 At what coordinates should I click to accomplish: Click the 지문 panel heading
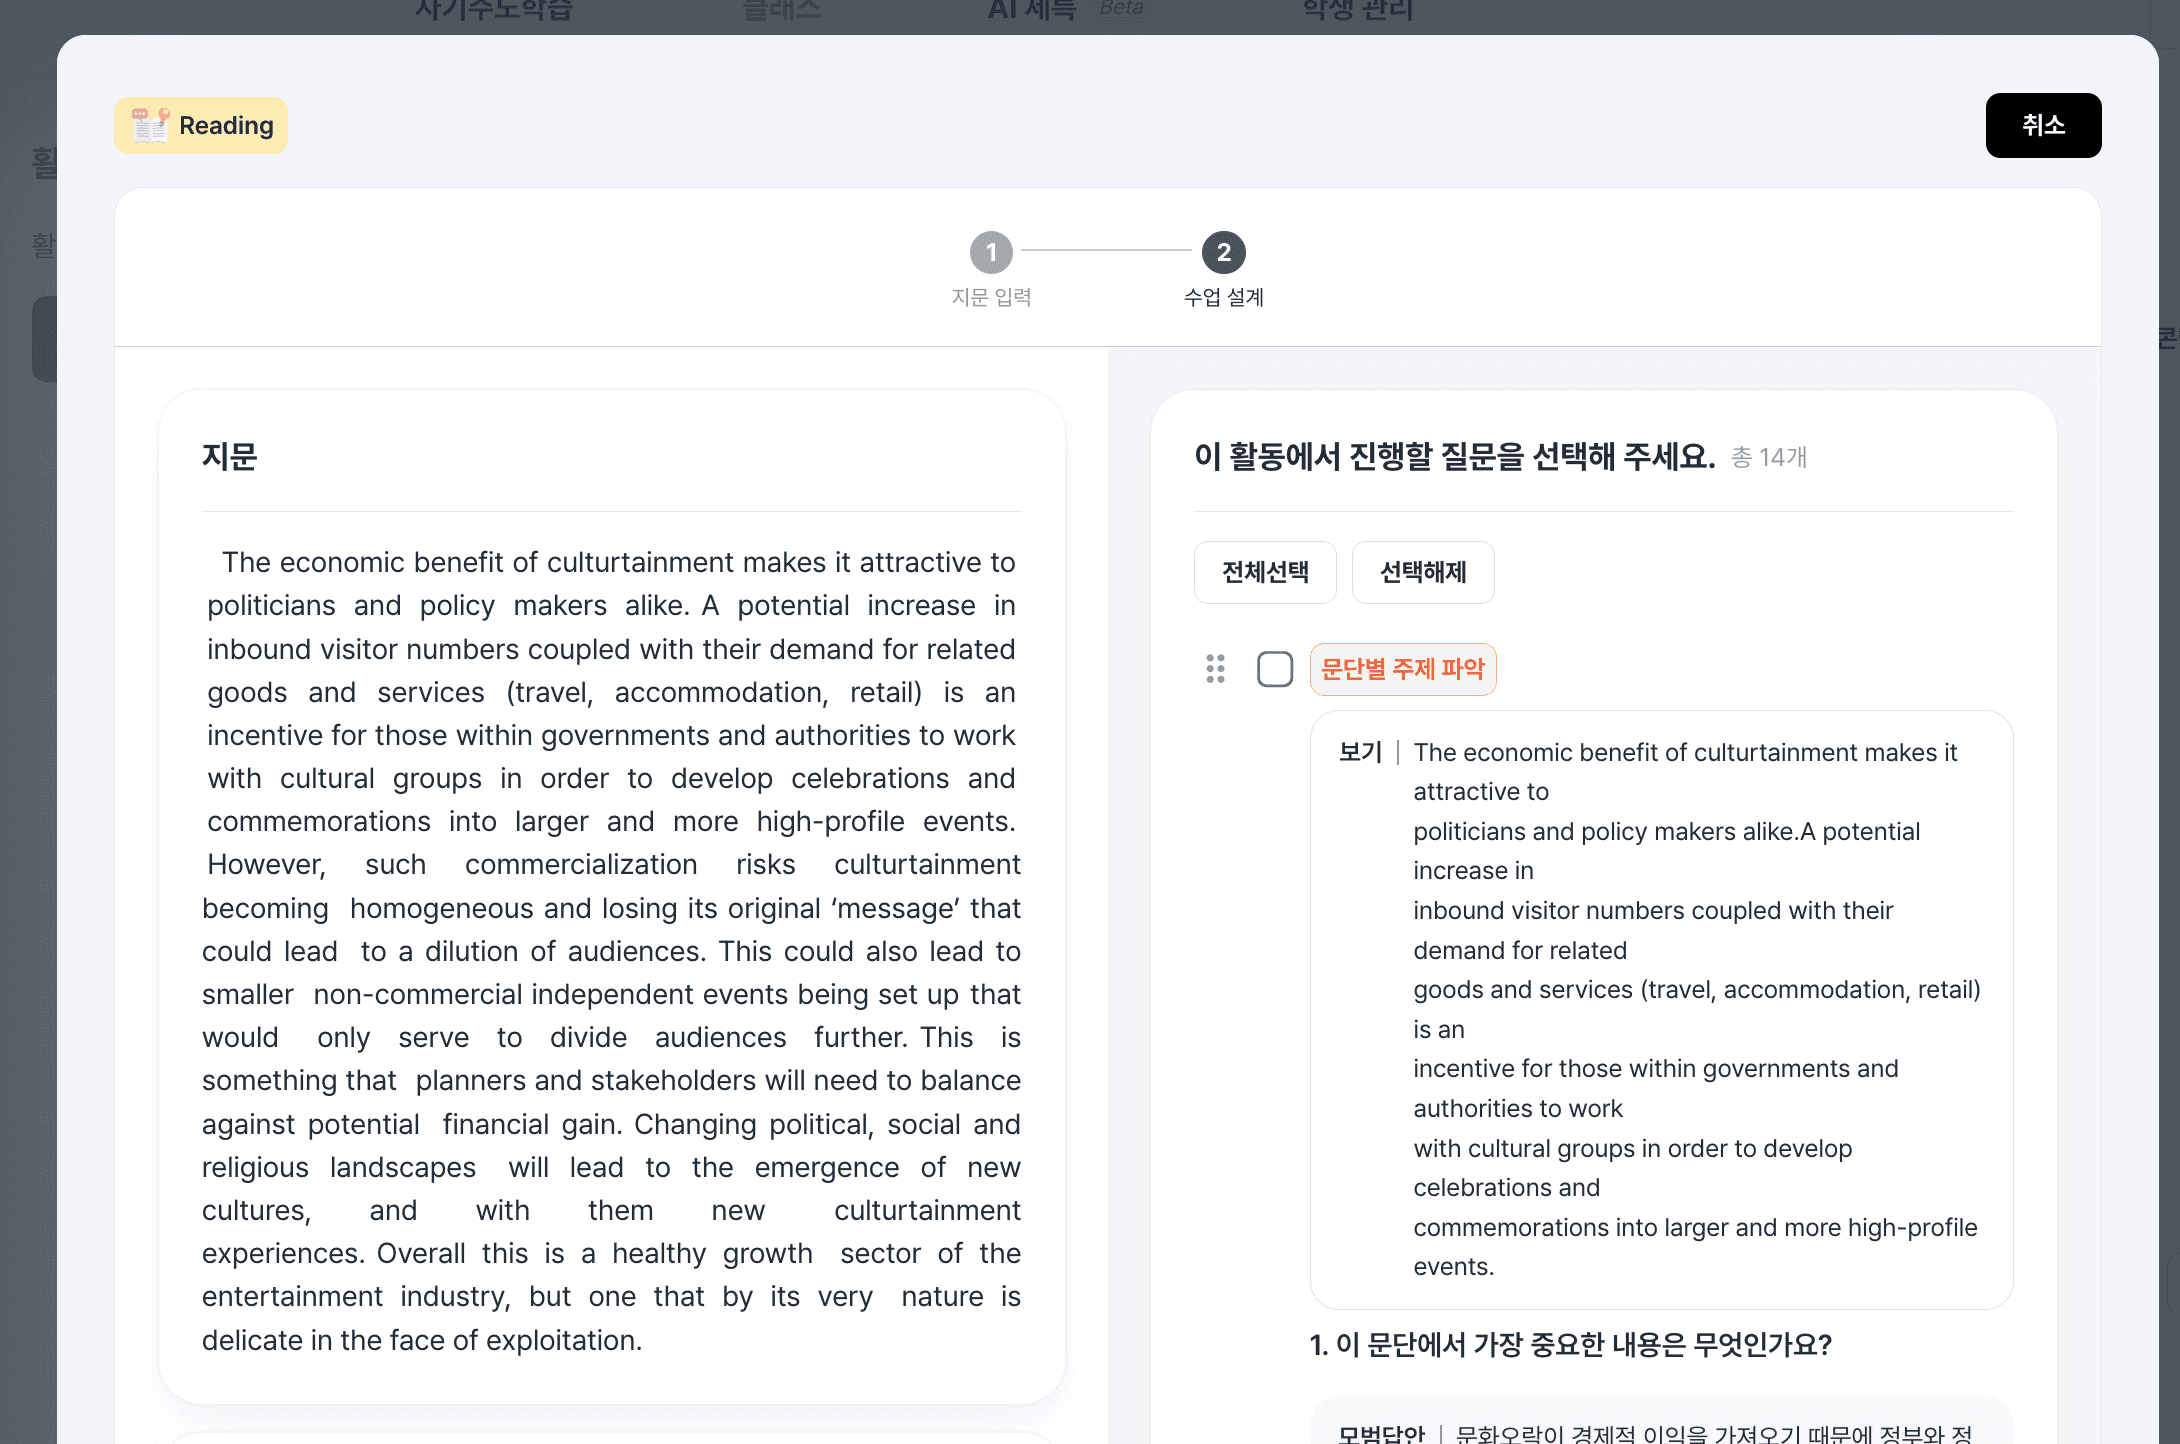tap(229, 456)
